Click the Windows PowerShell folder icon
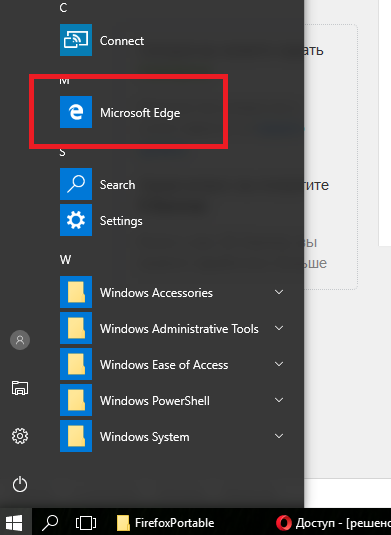The width and height of the screenshot is (391, 535). point(76,400)
